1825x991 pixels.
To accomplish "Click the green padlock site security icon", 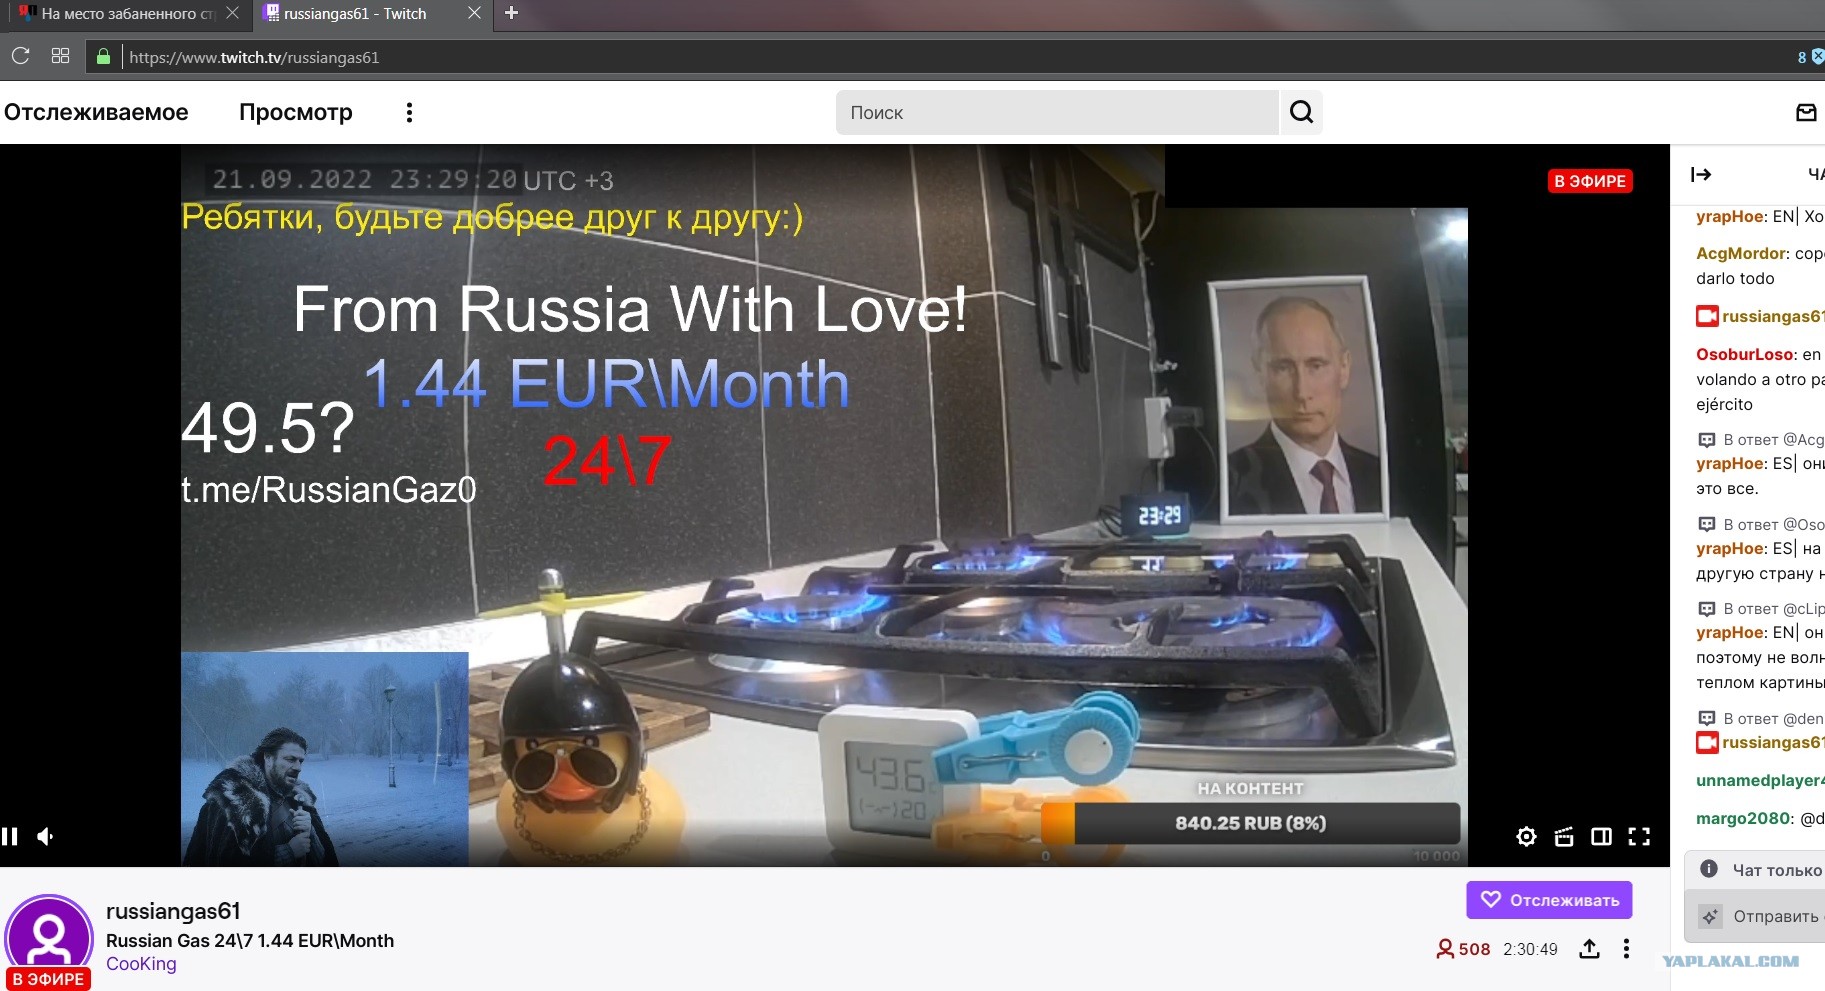I will [103, 57].
